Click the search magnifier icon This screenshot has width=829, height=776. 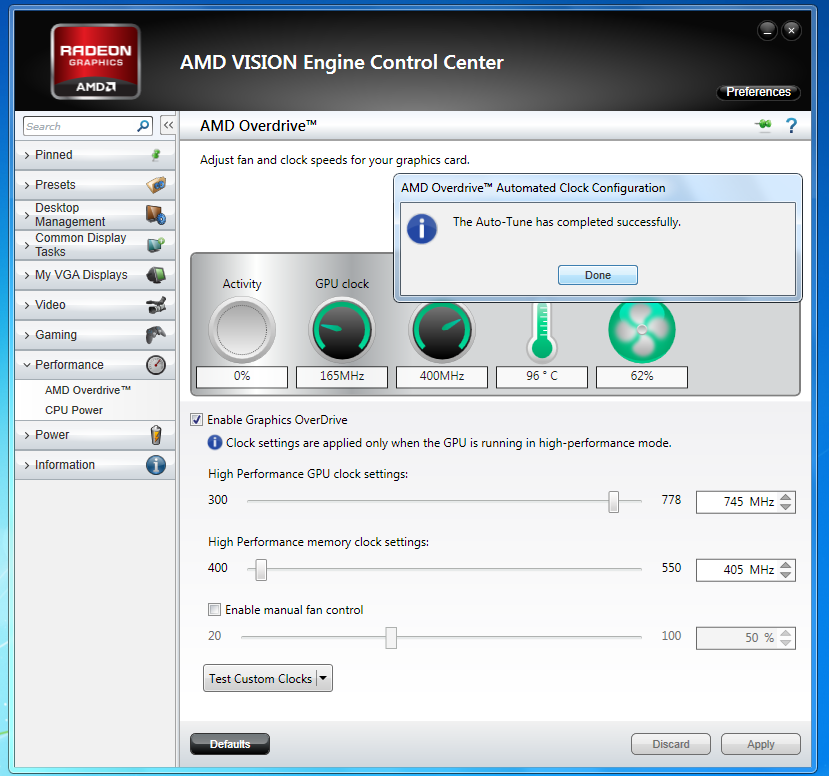point(143,126)
